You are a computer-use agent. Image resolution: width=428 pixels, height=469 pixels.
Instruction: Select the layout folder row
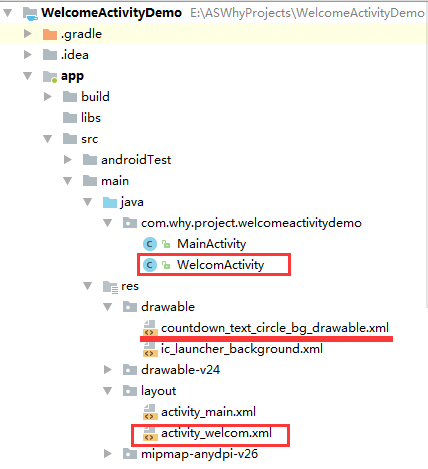coord(214,391)
